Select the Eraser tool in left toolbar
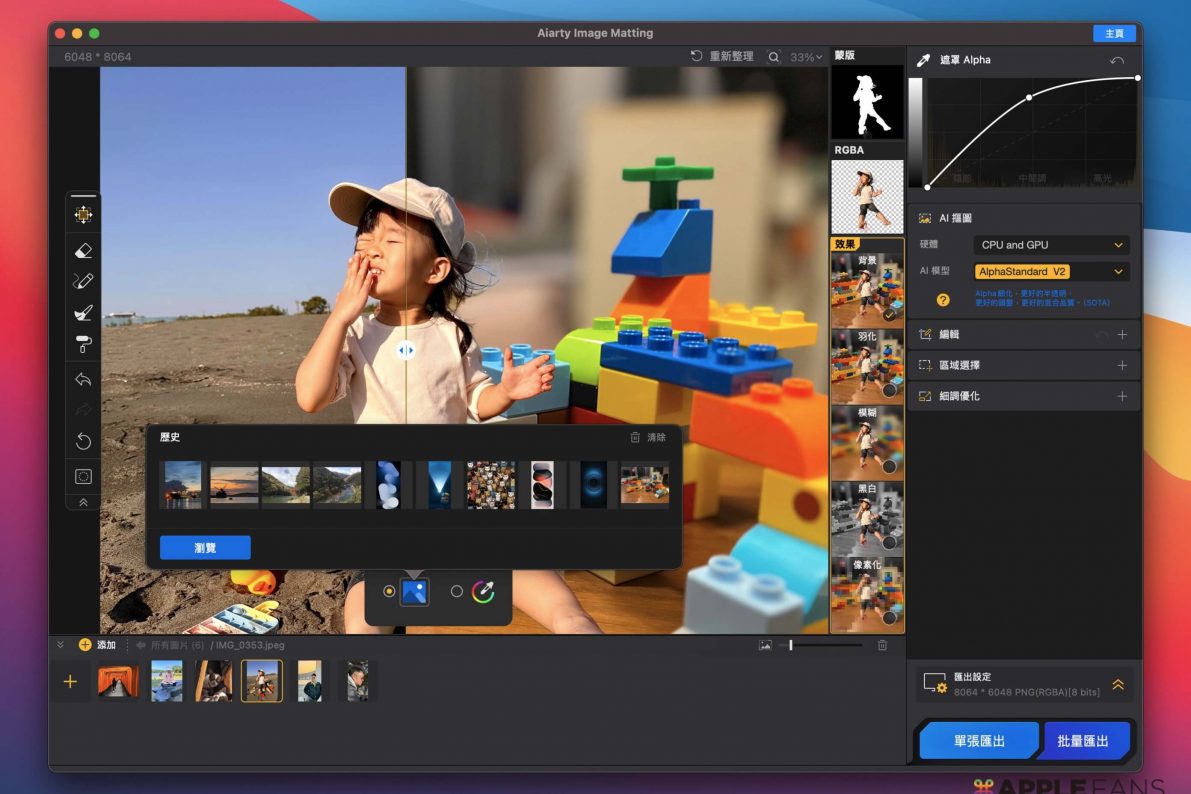The width and height of the screenshot is (1191, 794). (84, 251)
